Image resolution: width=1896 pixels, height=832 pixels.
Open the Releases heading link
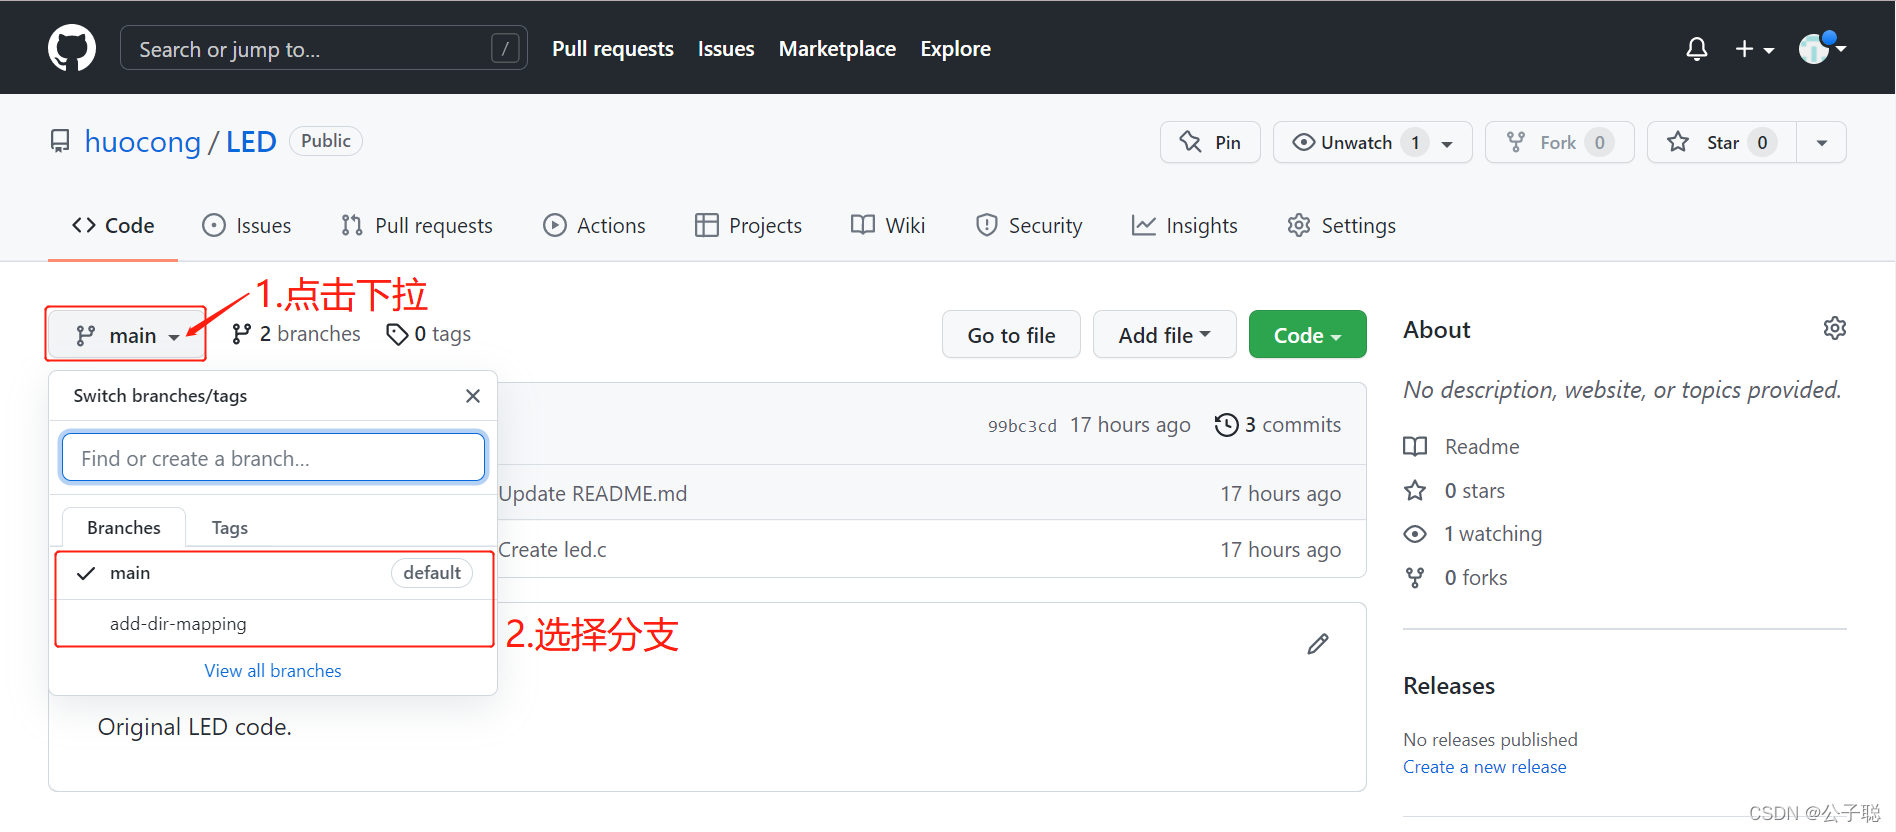(1448, 686)
